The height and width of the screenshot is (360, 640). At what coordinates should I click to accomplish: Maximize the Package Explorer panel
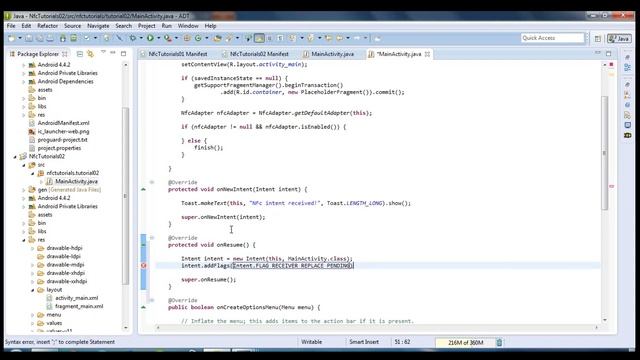tap(123, 53)
